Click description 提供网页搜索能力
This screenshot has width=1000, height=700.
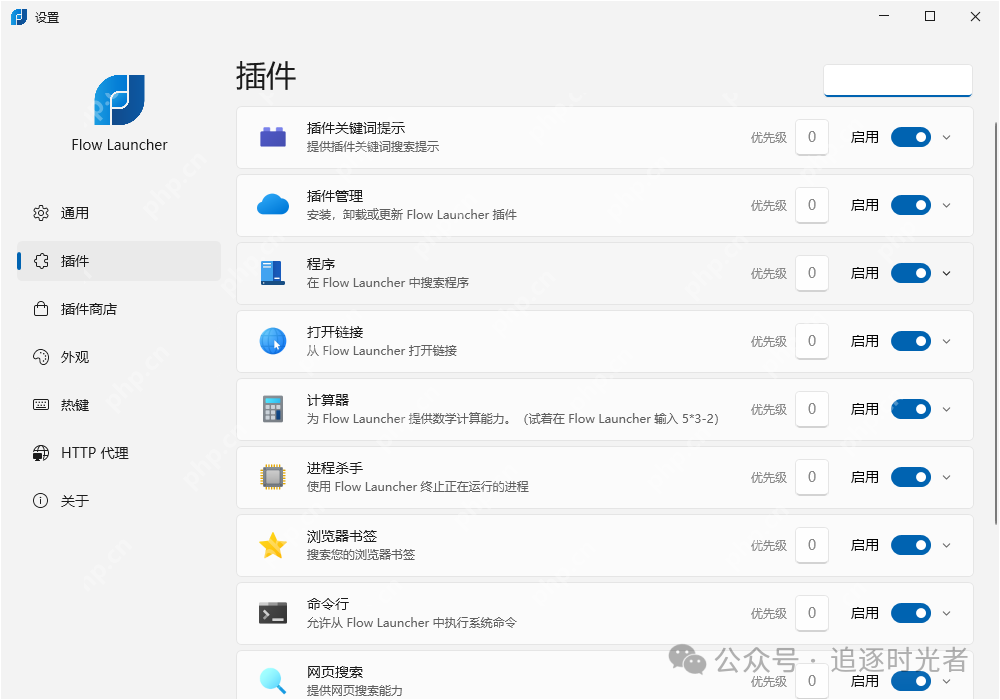coord(355,690)
